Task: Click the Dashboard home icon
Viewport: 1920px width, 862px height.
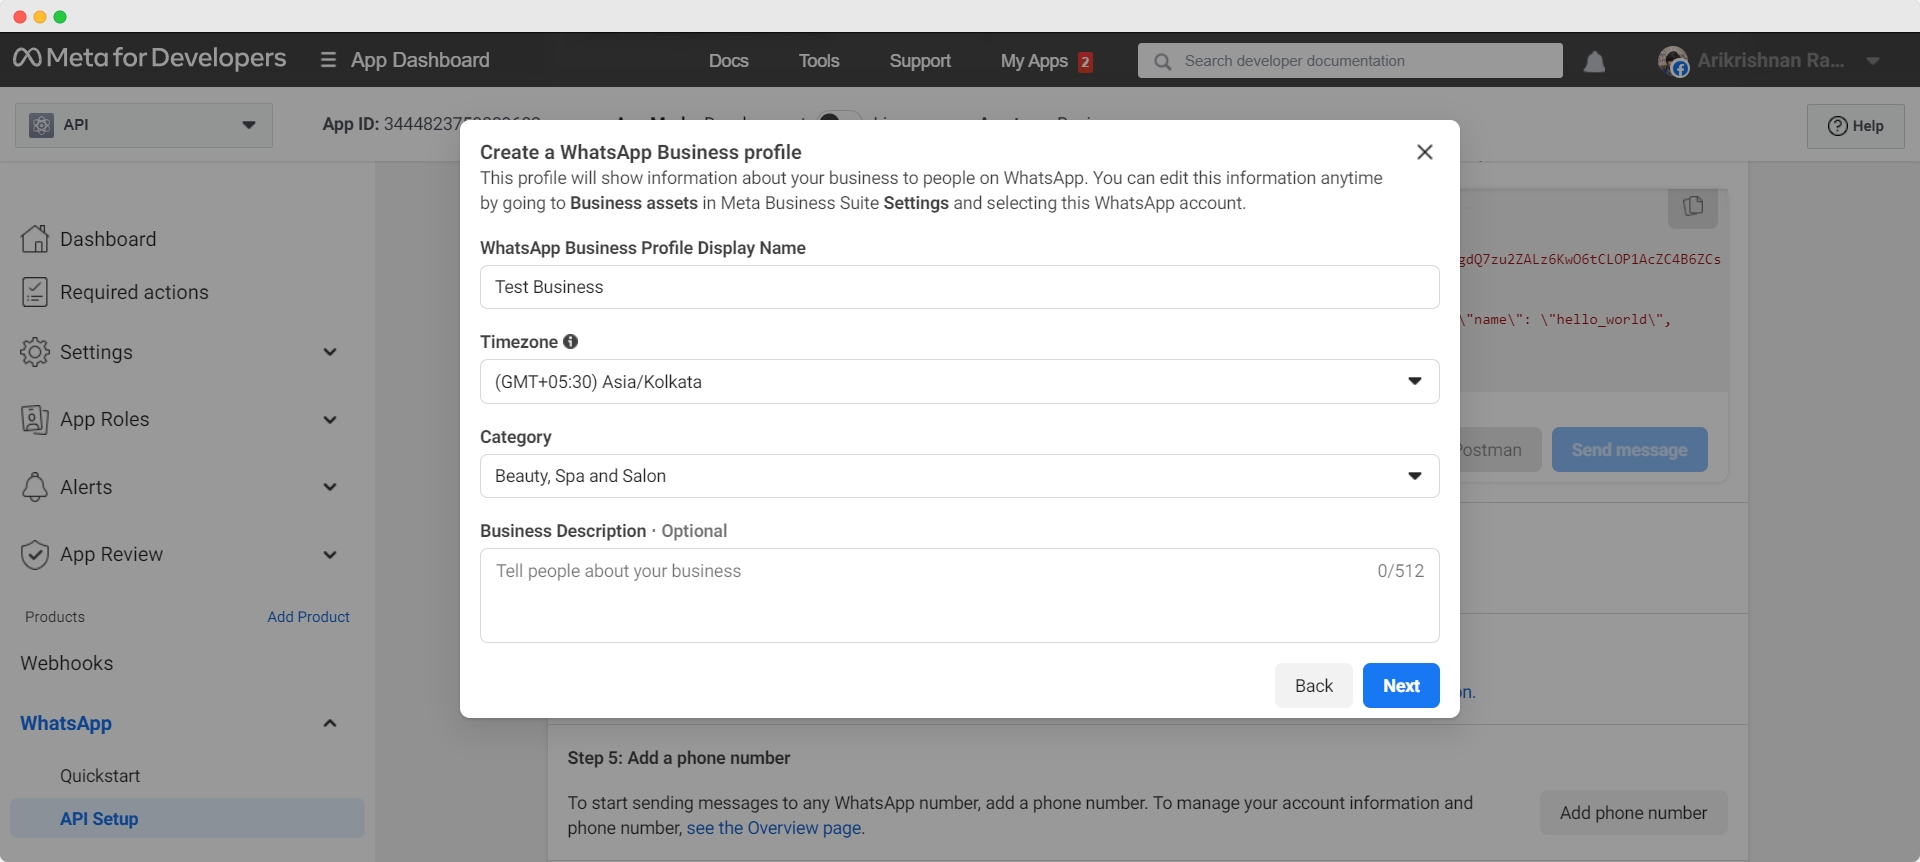Action: click(35, 239)
